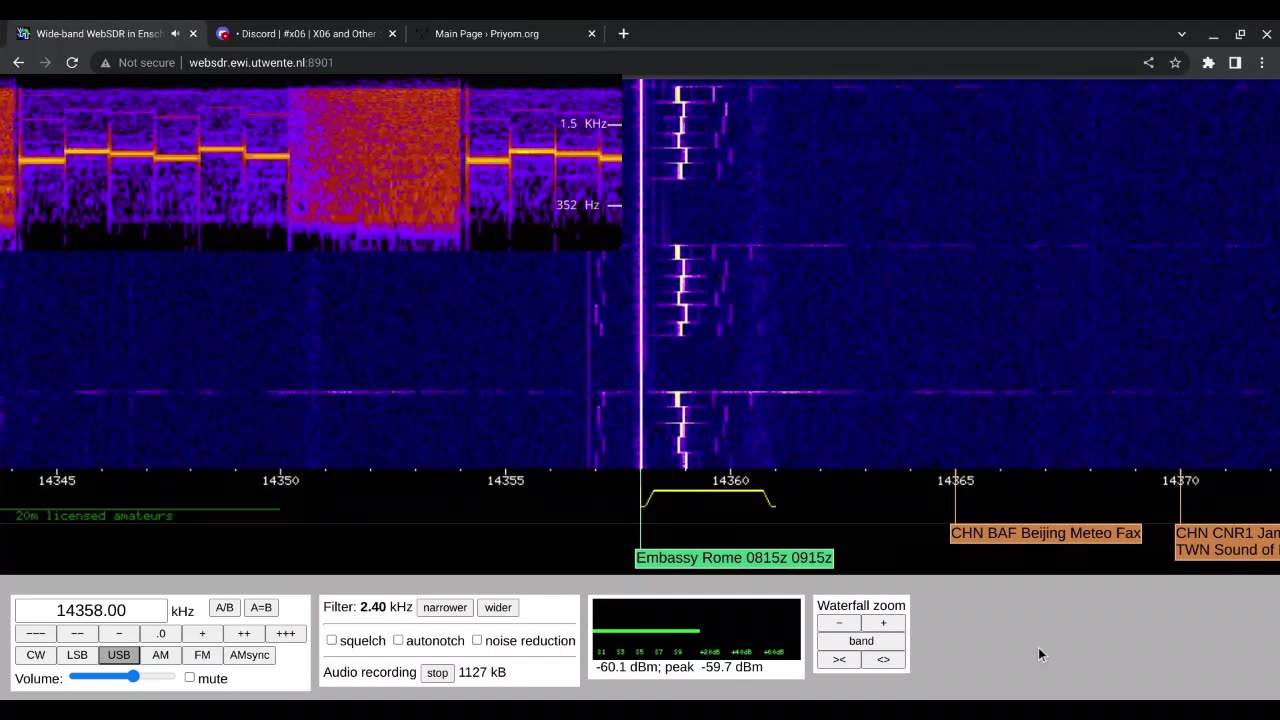1280x720 pixels.
Task: Select FM mode
Action: pyautogui.click(x=202, y=655)
